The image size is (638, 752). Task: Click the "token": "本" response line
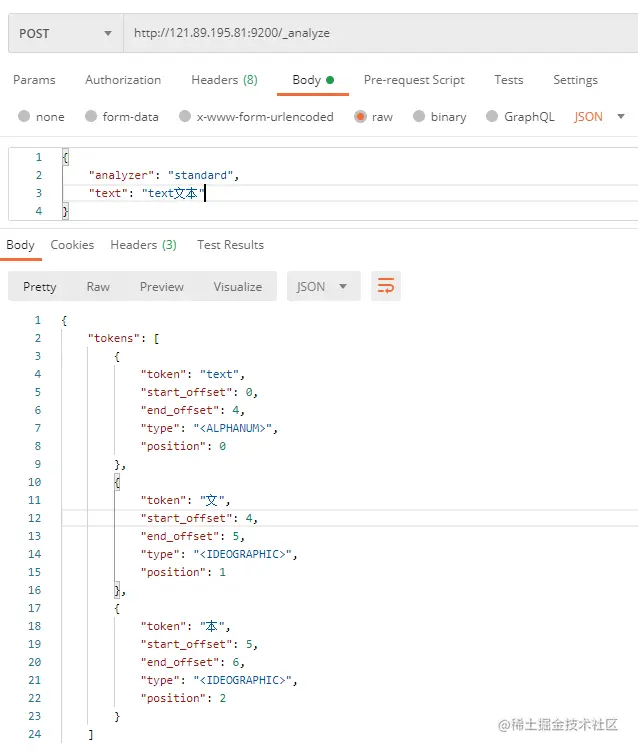click(x=185, y=626)
